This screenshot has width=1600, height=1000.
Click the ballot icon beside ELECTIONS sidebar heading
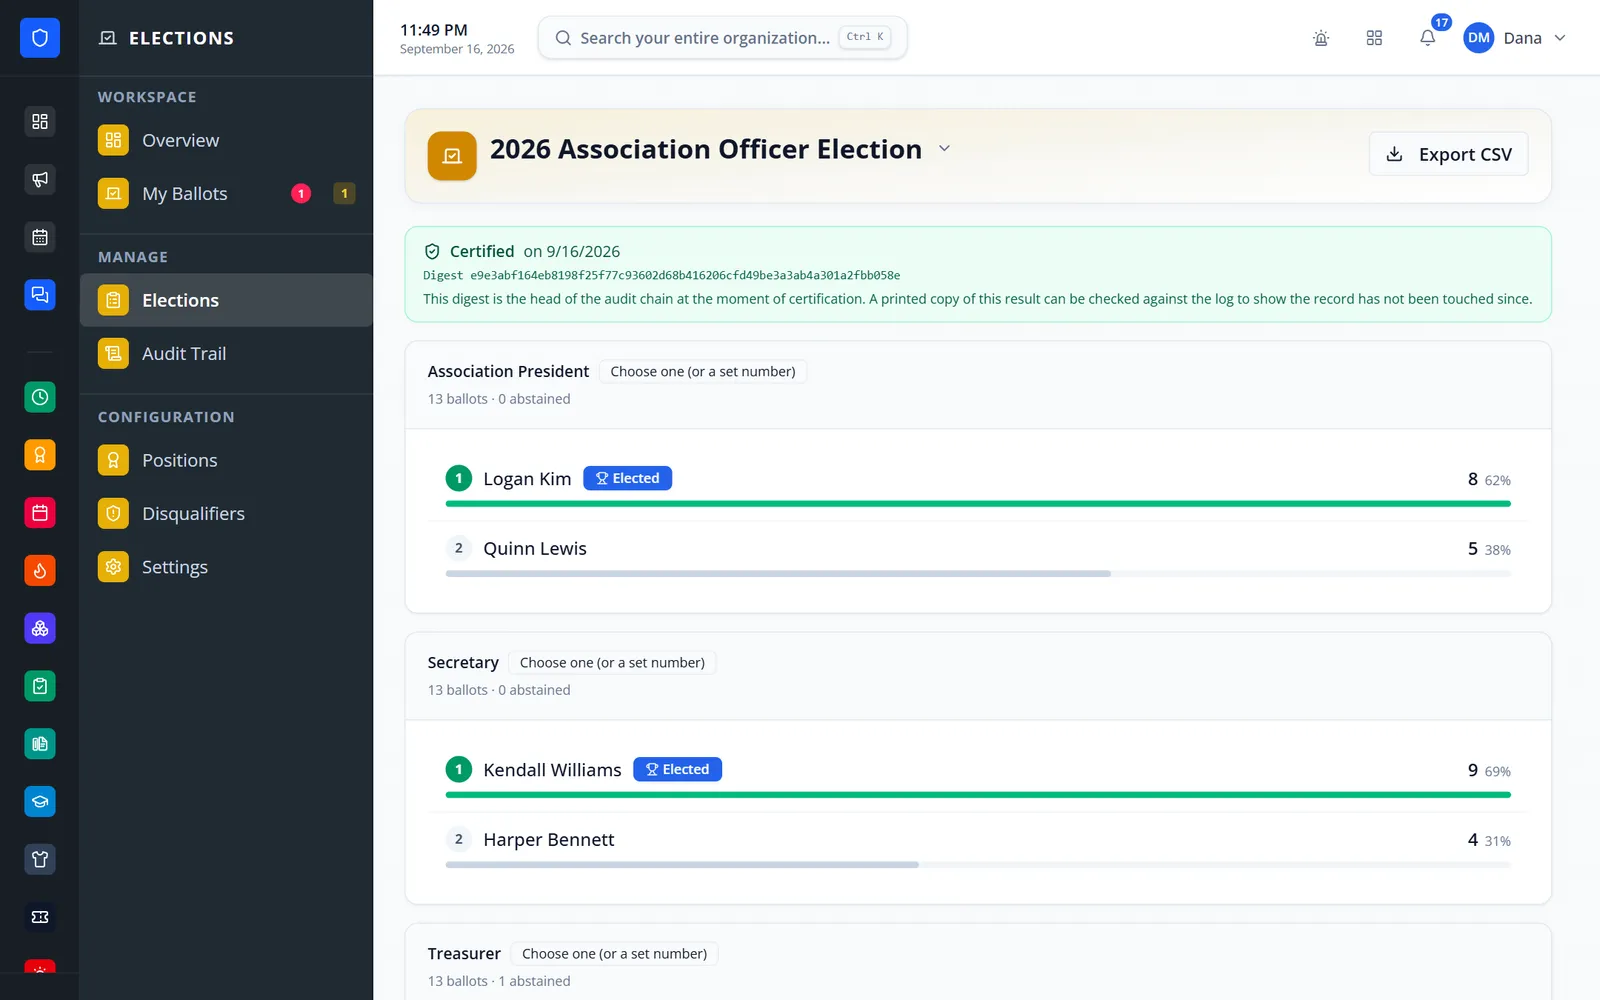click(108, 38)
